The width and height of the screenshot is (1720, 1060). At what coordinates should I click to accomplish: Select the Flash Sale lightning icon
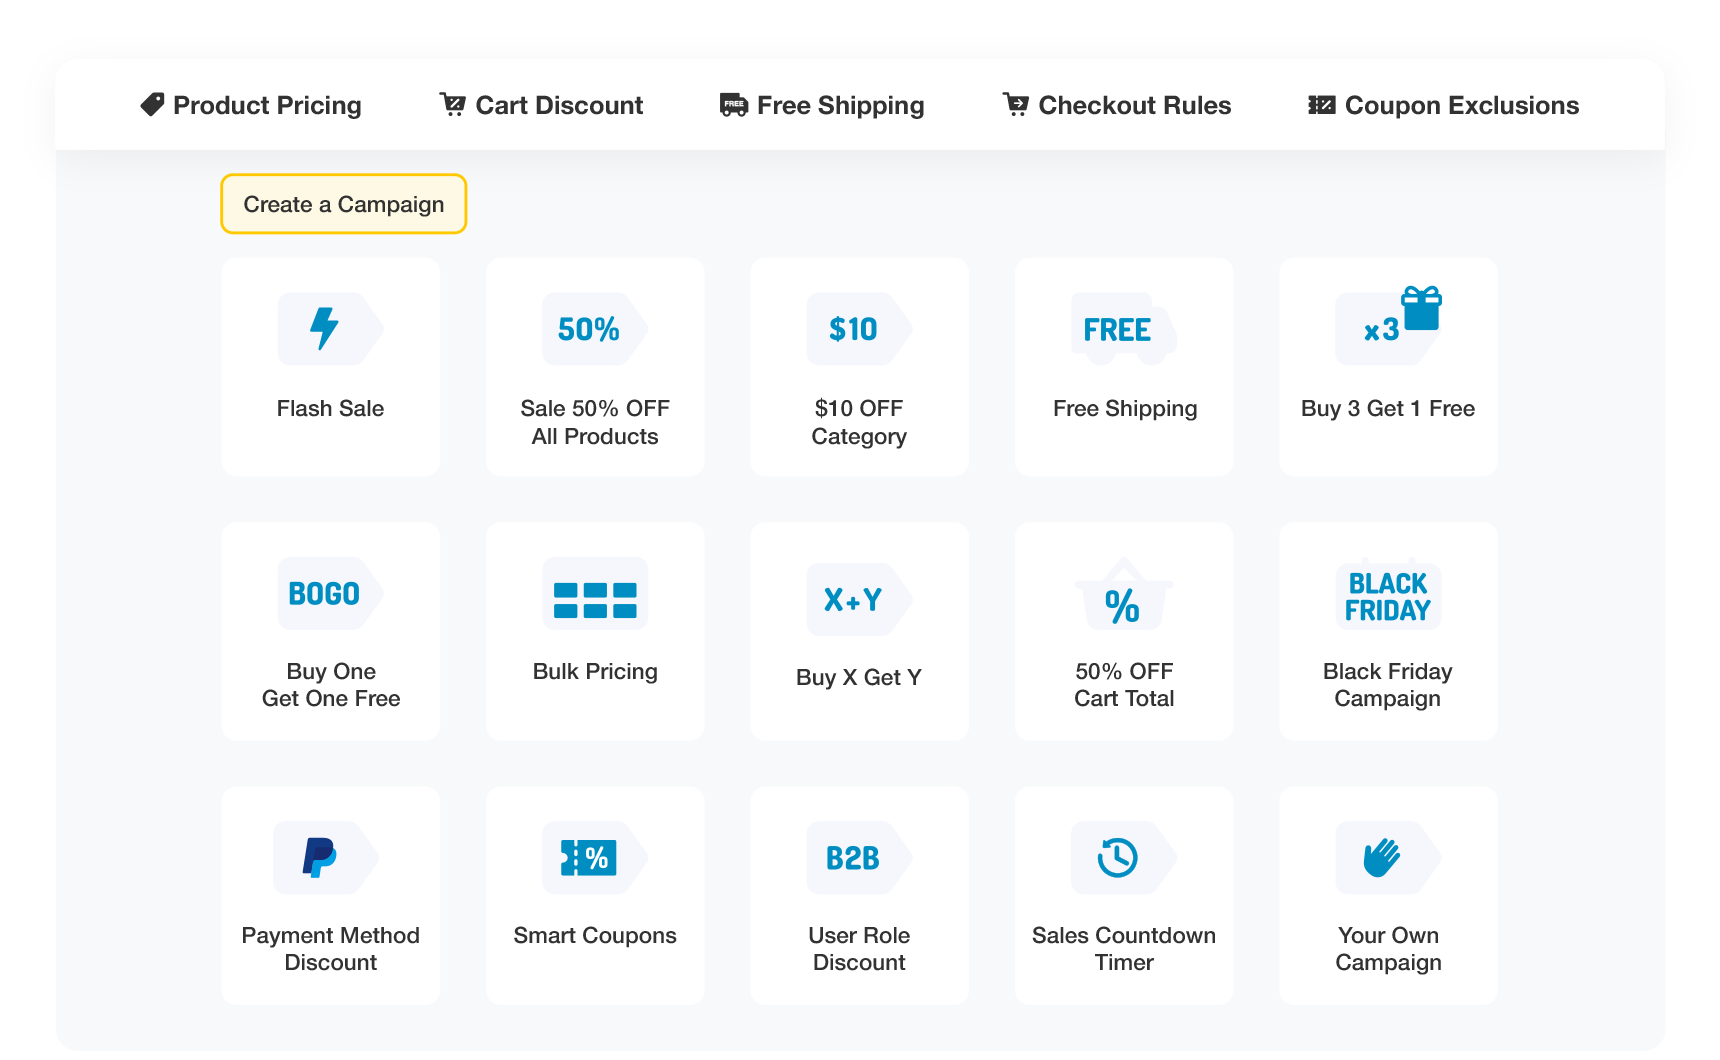(x=330, y=328)
